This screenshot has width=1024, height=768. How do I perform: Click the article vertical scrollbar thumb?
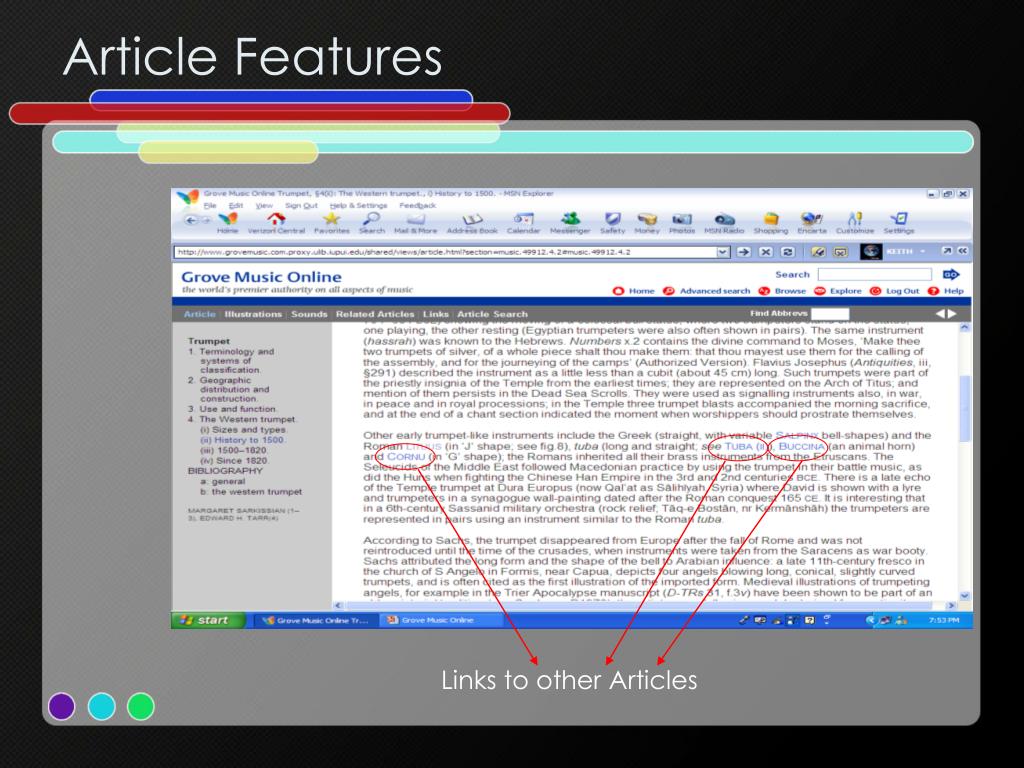pos(965,408)
